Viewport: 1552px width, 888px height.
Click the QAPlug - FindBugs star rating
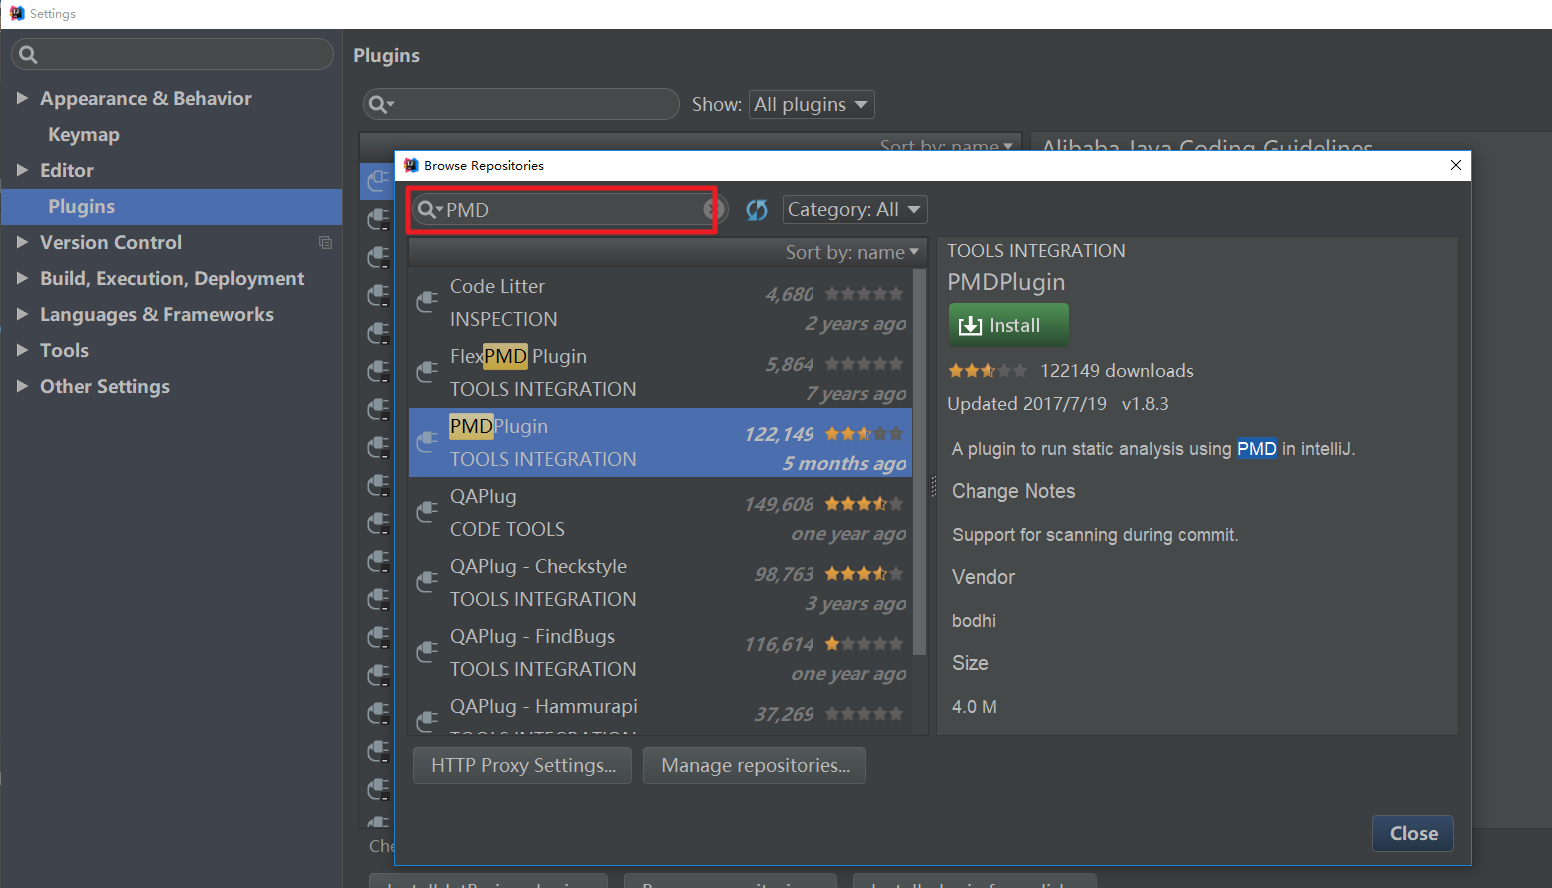(x=864, y=644)
